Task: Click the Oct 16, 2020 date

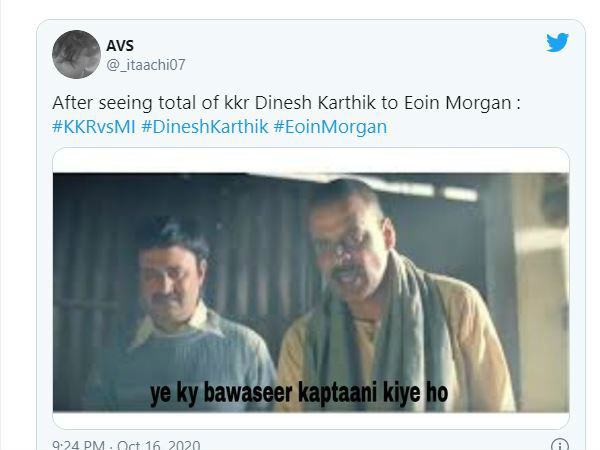Action: click(x=158, y=445)
